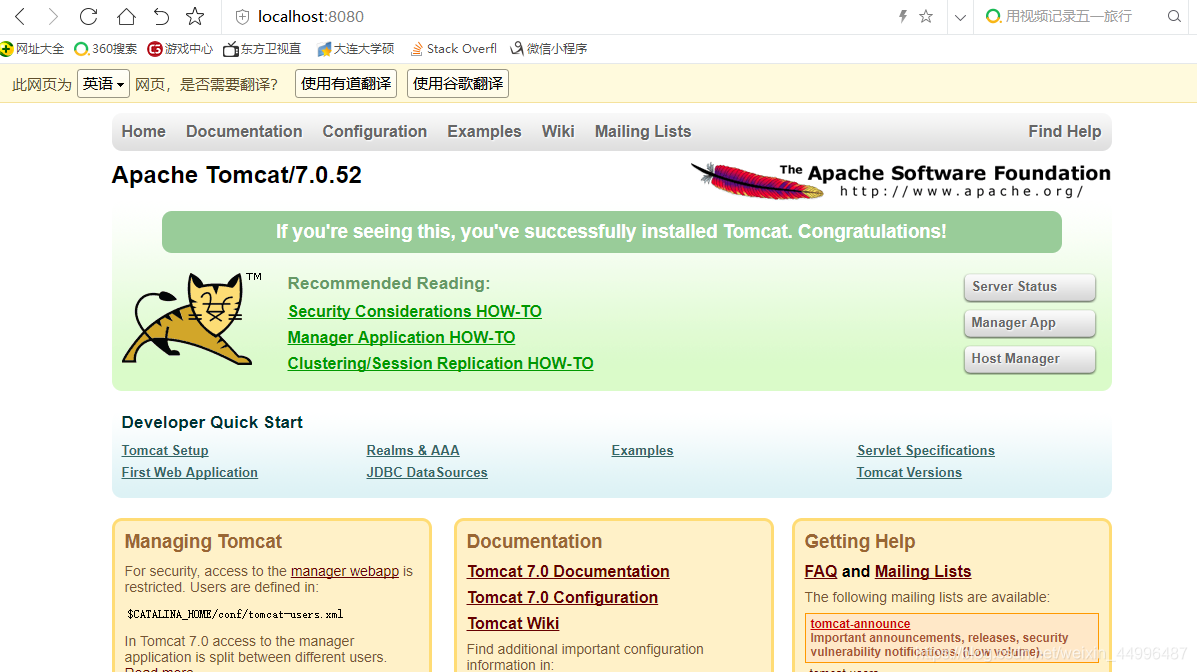Open Examples in the nav bar

pyautogui.click(x=484, y=131)
